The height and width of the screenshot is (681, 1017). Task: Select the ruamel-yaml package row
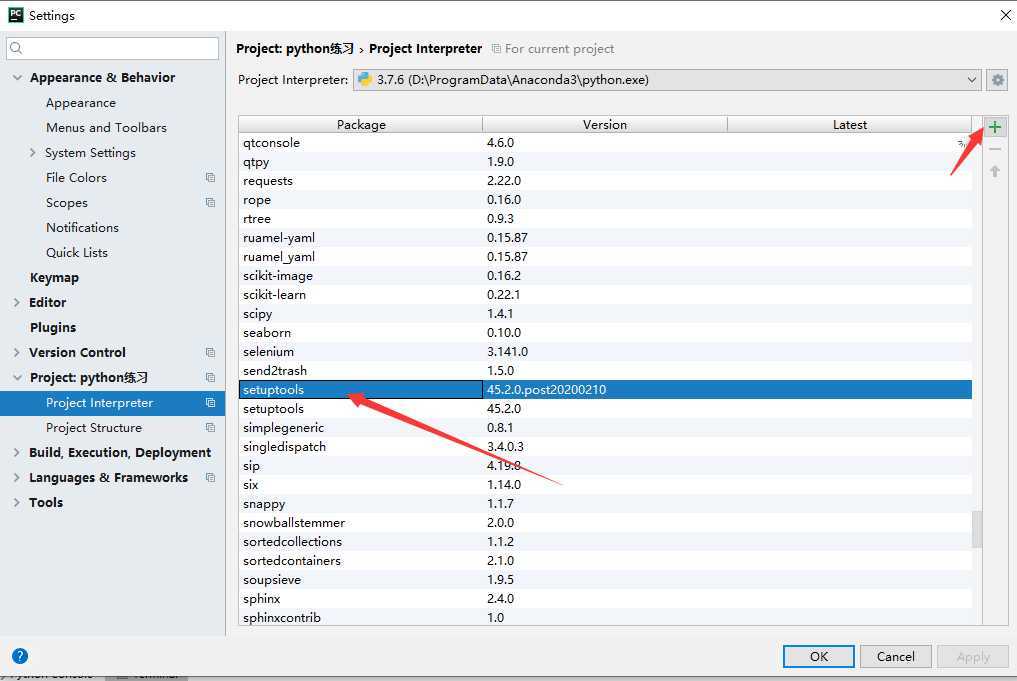[605, 238]
